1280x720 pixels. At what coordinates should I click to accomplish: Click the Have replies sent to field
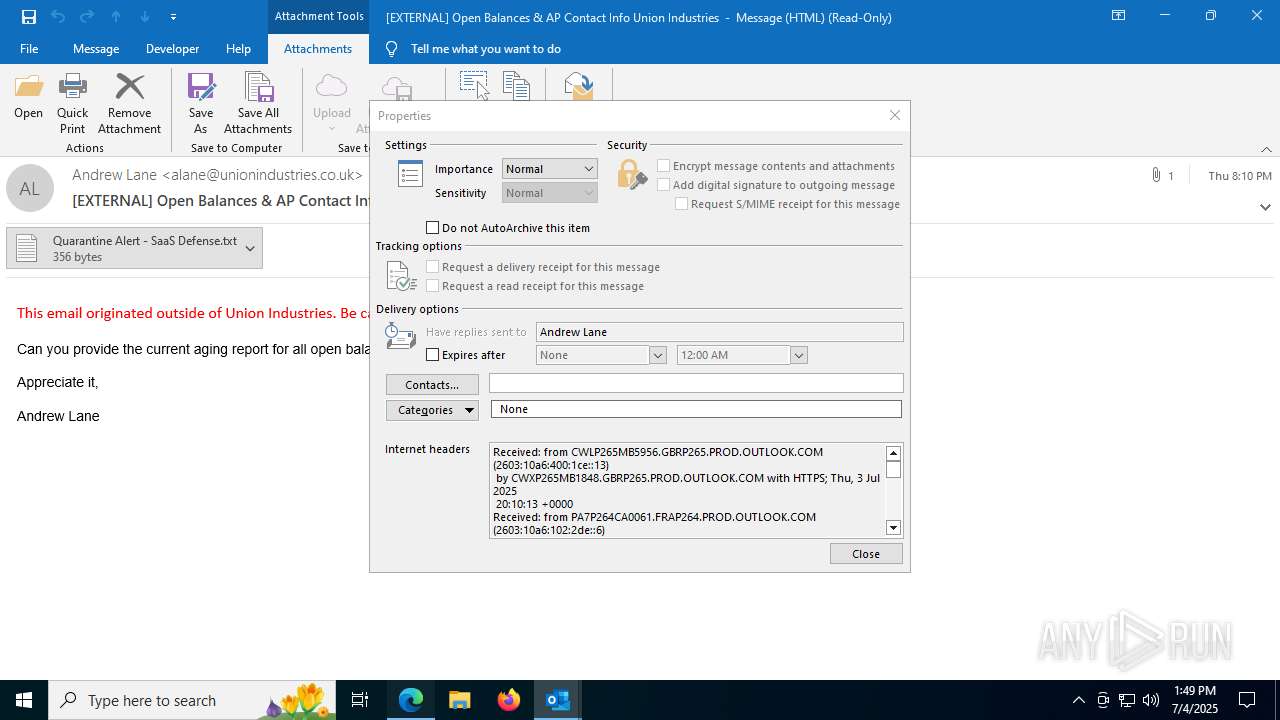coord(719,332)
